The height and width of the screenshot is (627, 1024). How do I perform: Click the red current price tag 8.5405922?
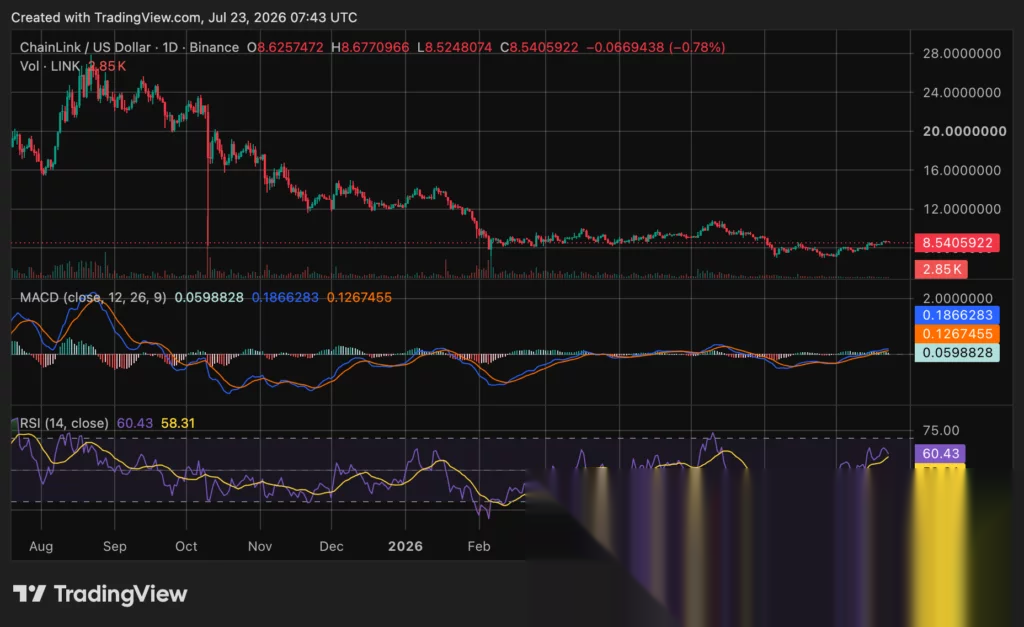coord(957,243)
